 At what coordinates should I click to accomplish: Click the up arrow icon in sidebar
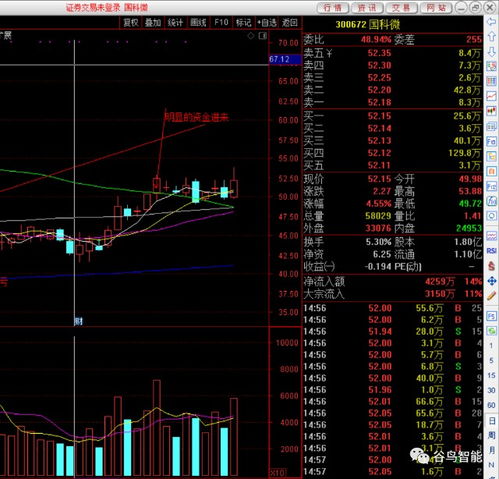coord(492,37)
